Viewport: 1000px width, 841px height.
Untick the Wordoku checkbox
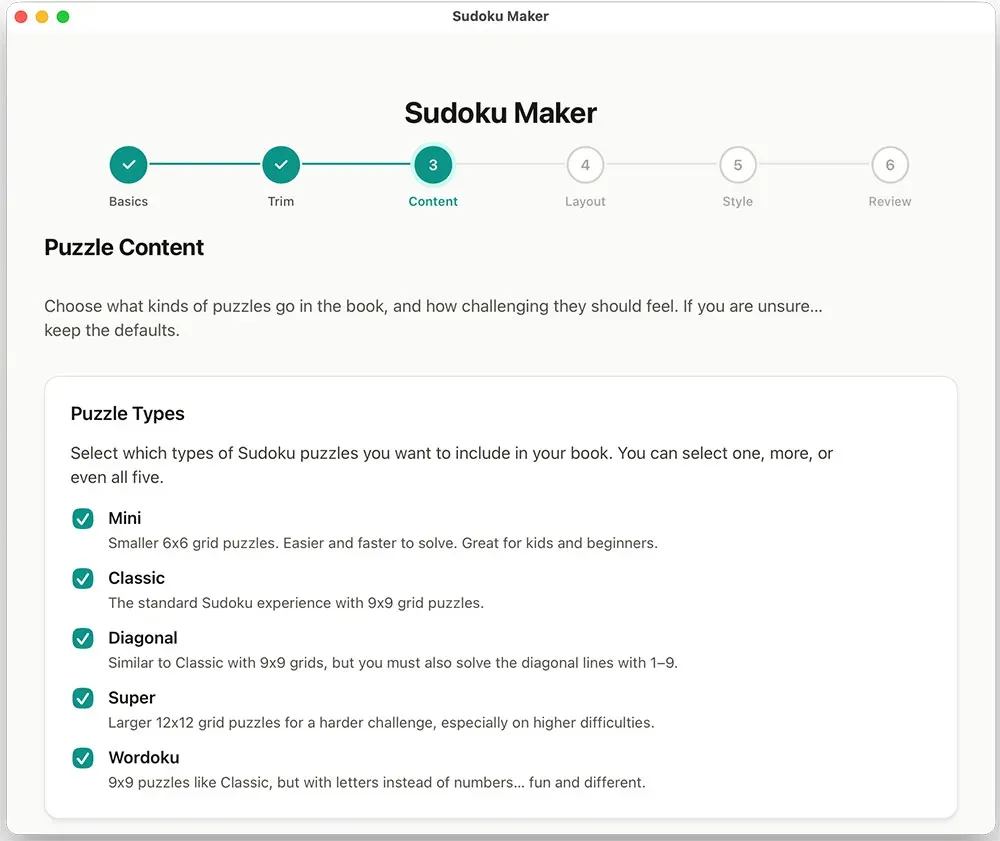pos(82,757)
